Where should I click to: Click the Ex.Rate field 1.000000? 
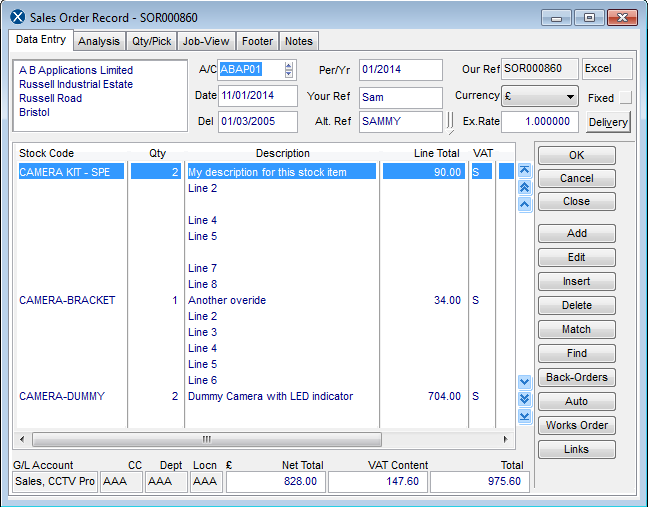(x=539, y=121)
